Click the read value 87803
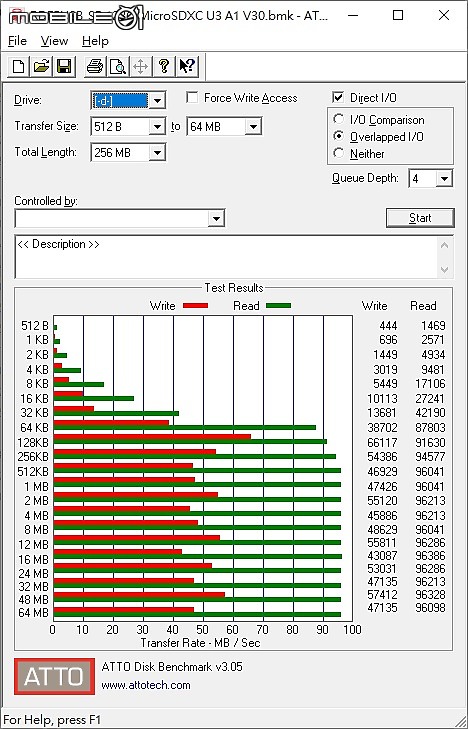The width and height of the screenshot is (468, 729). click(x=430, y=427)
